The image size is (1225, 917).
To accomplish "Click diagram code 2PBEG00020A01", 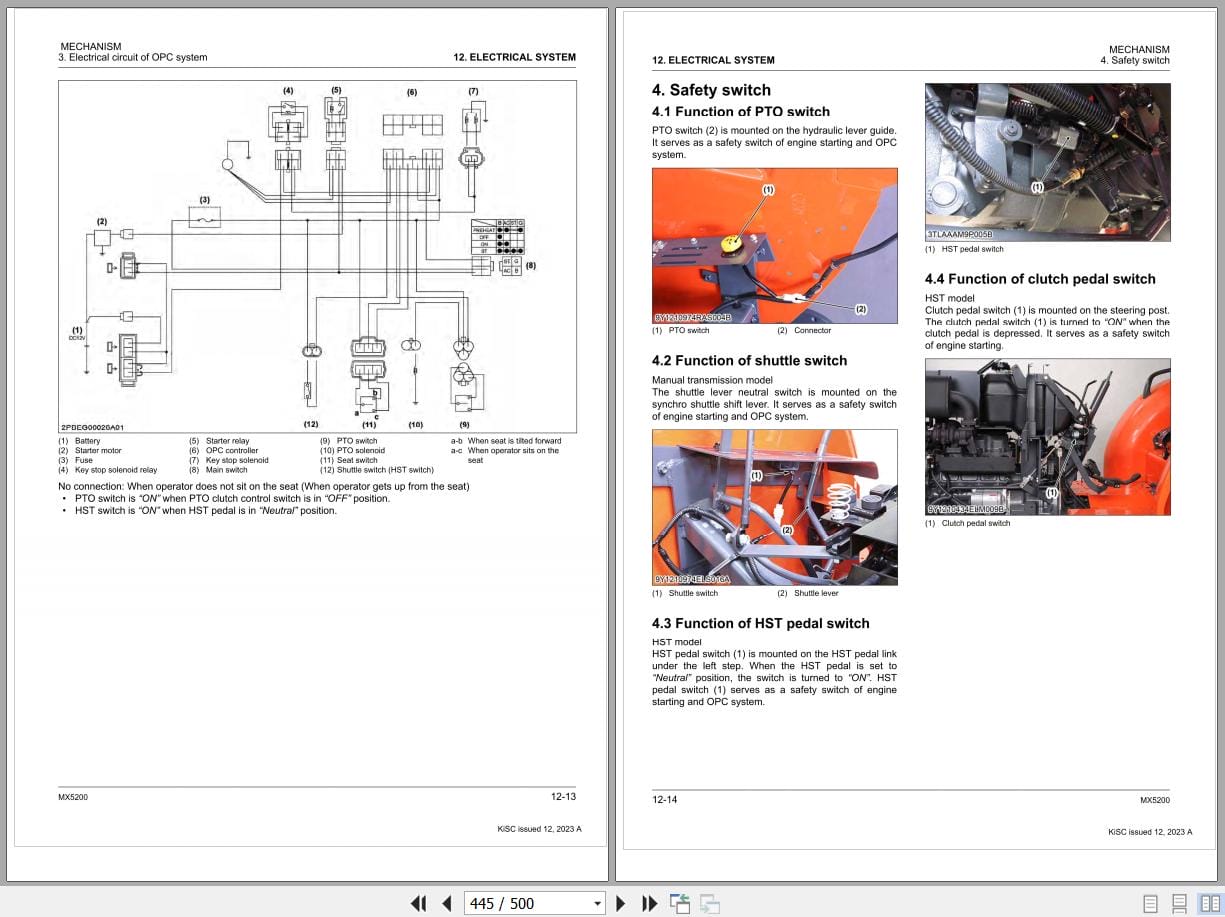I will 92,427.
